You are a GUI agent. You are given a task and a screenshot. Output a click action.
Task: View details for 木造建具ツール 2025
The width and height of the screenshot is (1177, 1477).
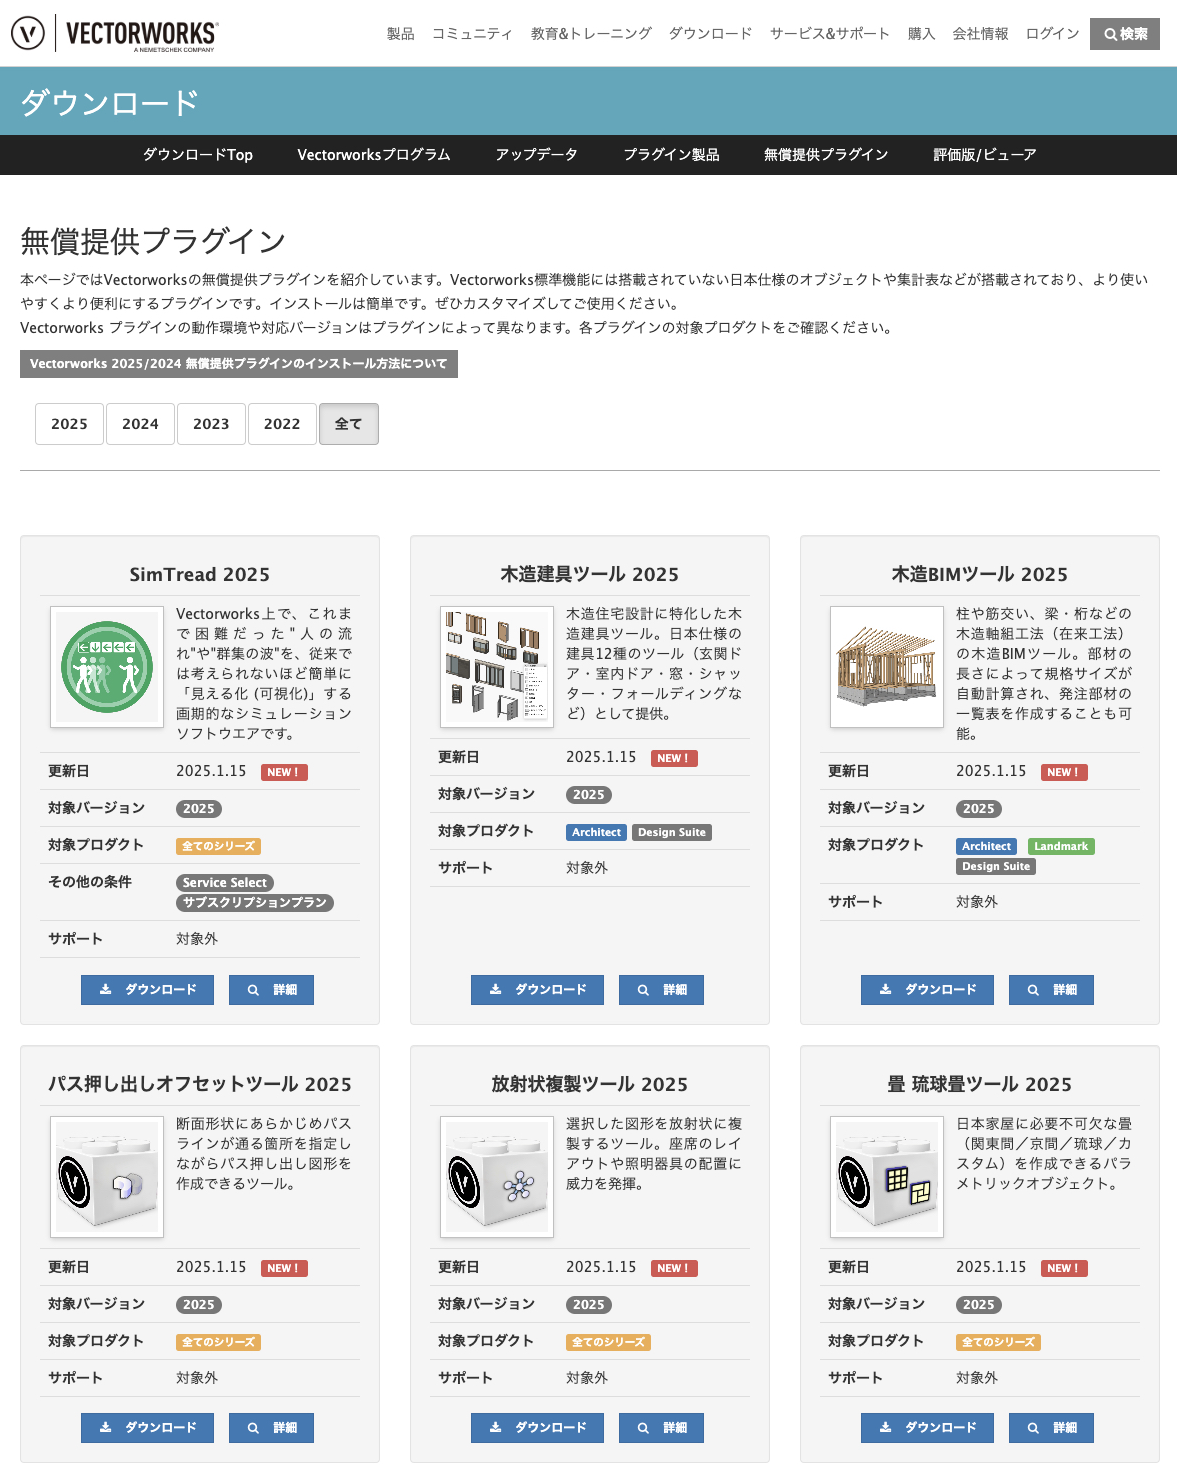coord(661,990)
